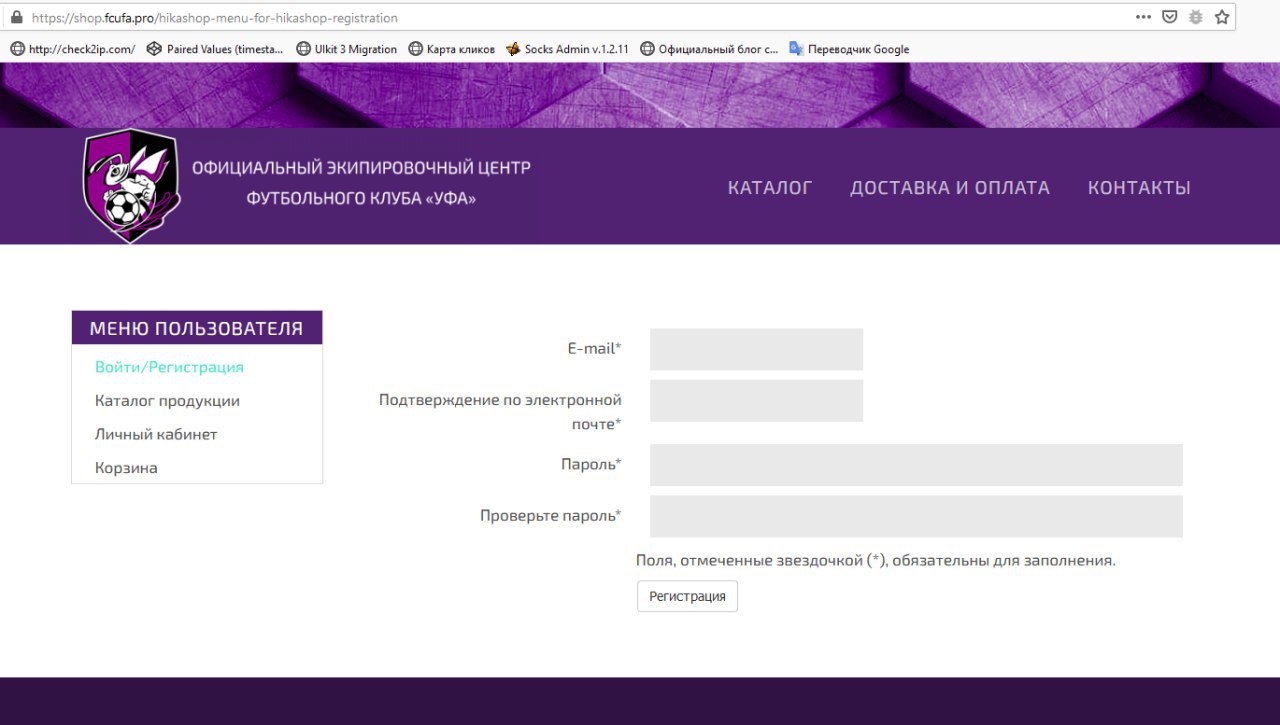Select Личный кабинет in user menu

[x=156, y=435]
